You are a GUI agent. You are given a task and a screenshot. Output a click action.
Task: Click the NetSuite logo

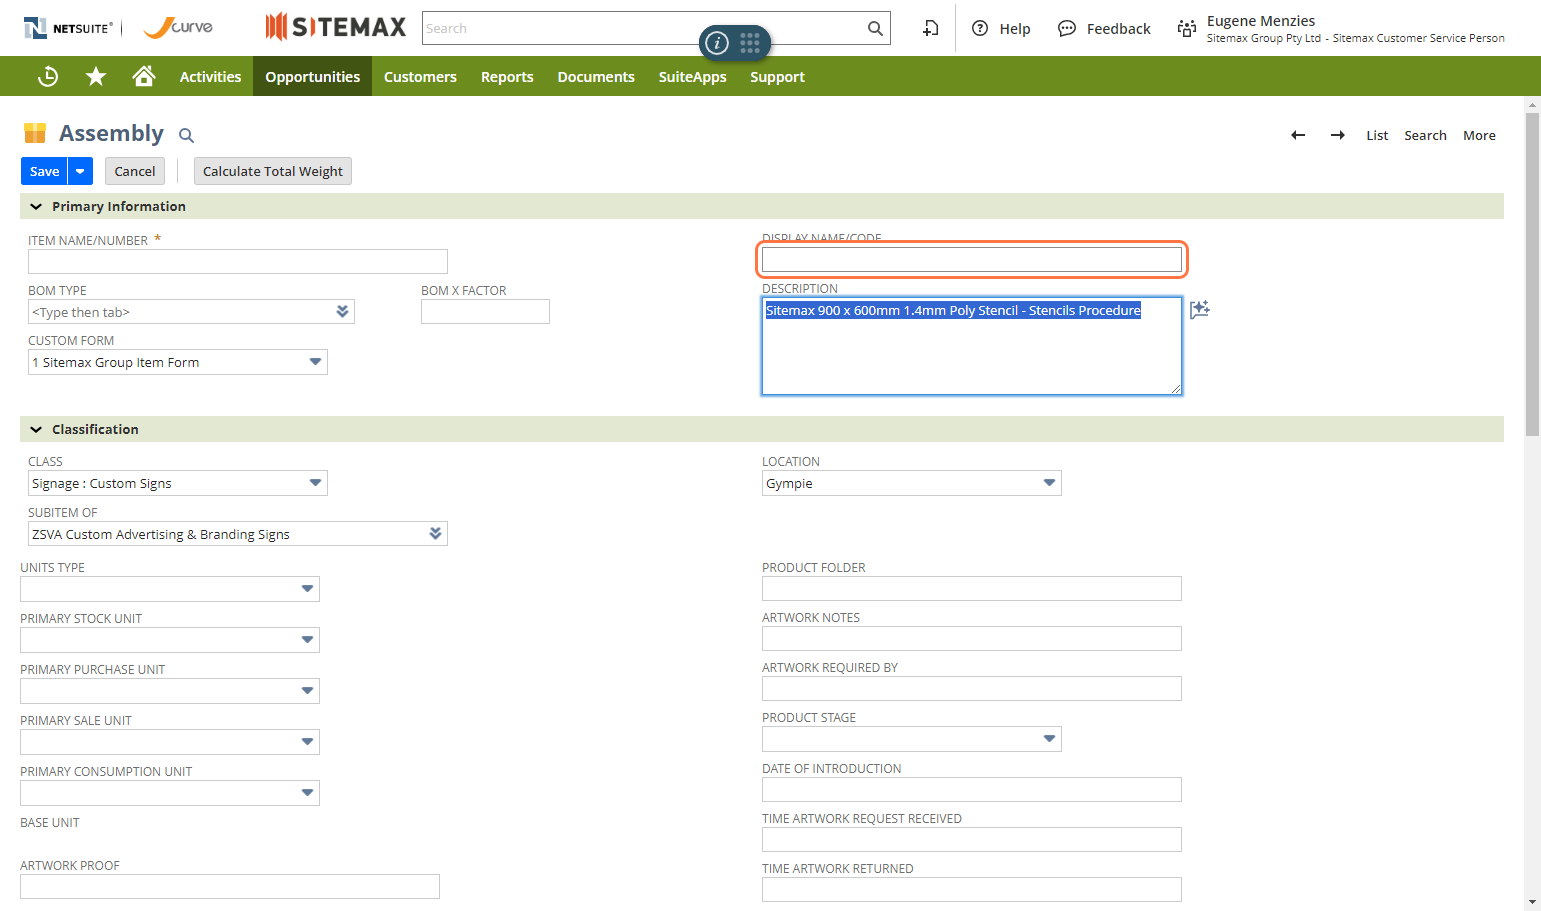point(68,28)
